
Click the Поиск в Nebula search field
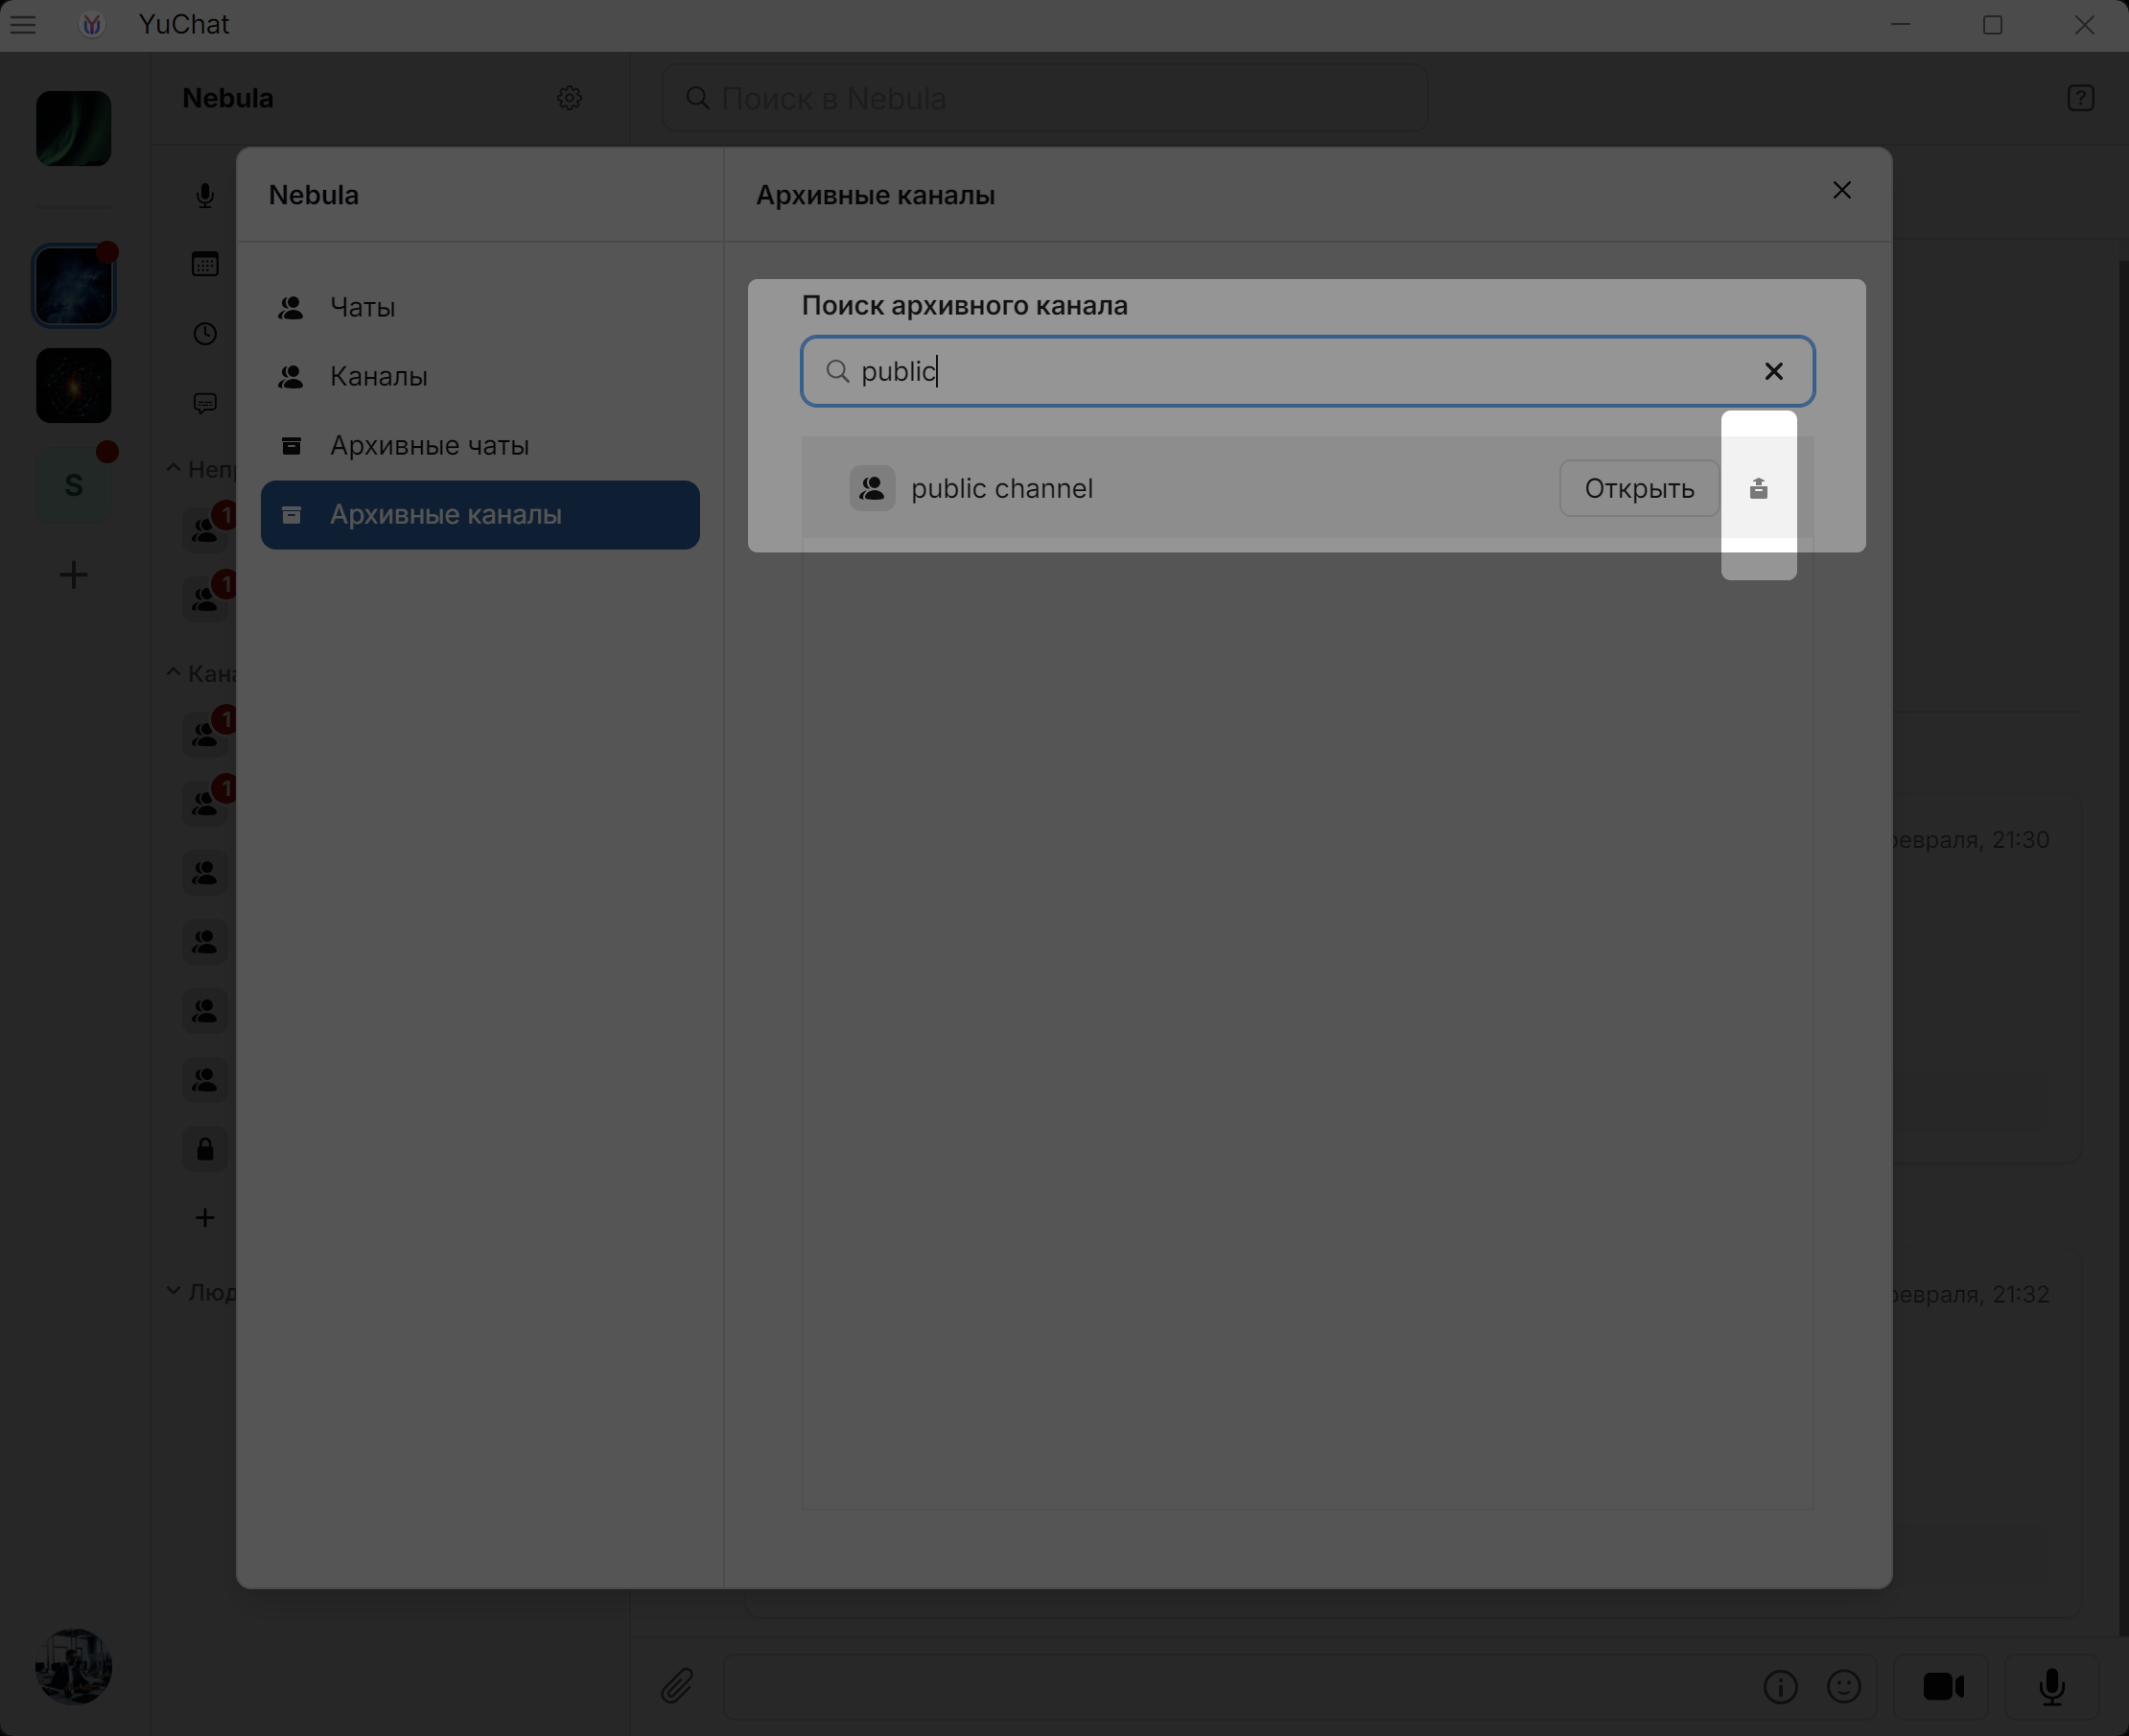click(1044, 98)
